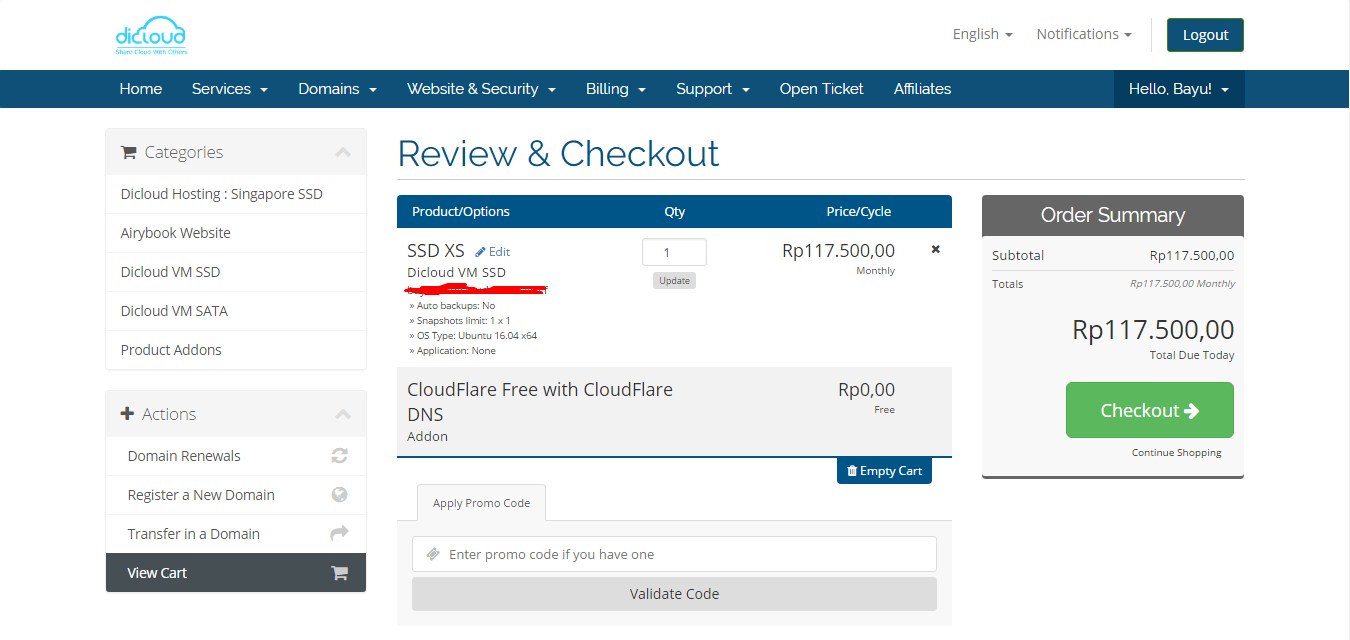1350x640 pixels.
Task: Click Affiliates in navigation
Action: [922, 89]
